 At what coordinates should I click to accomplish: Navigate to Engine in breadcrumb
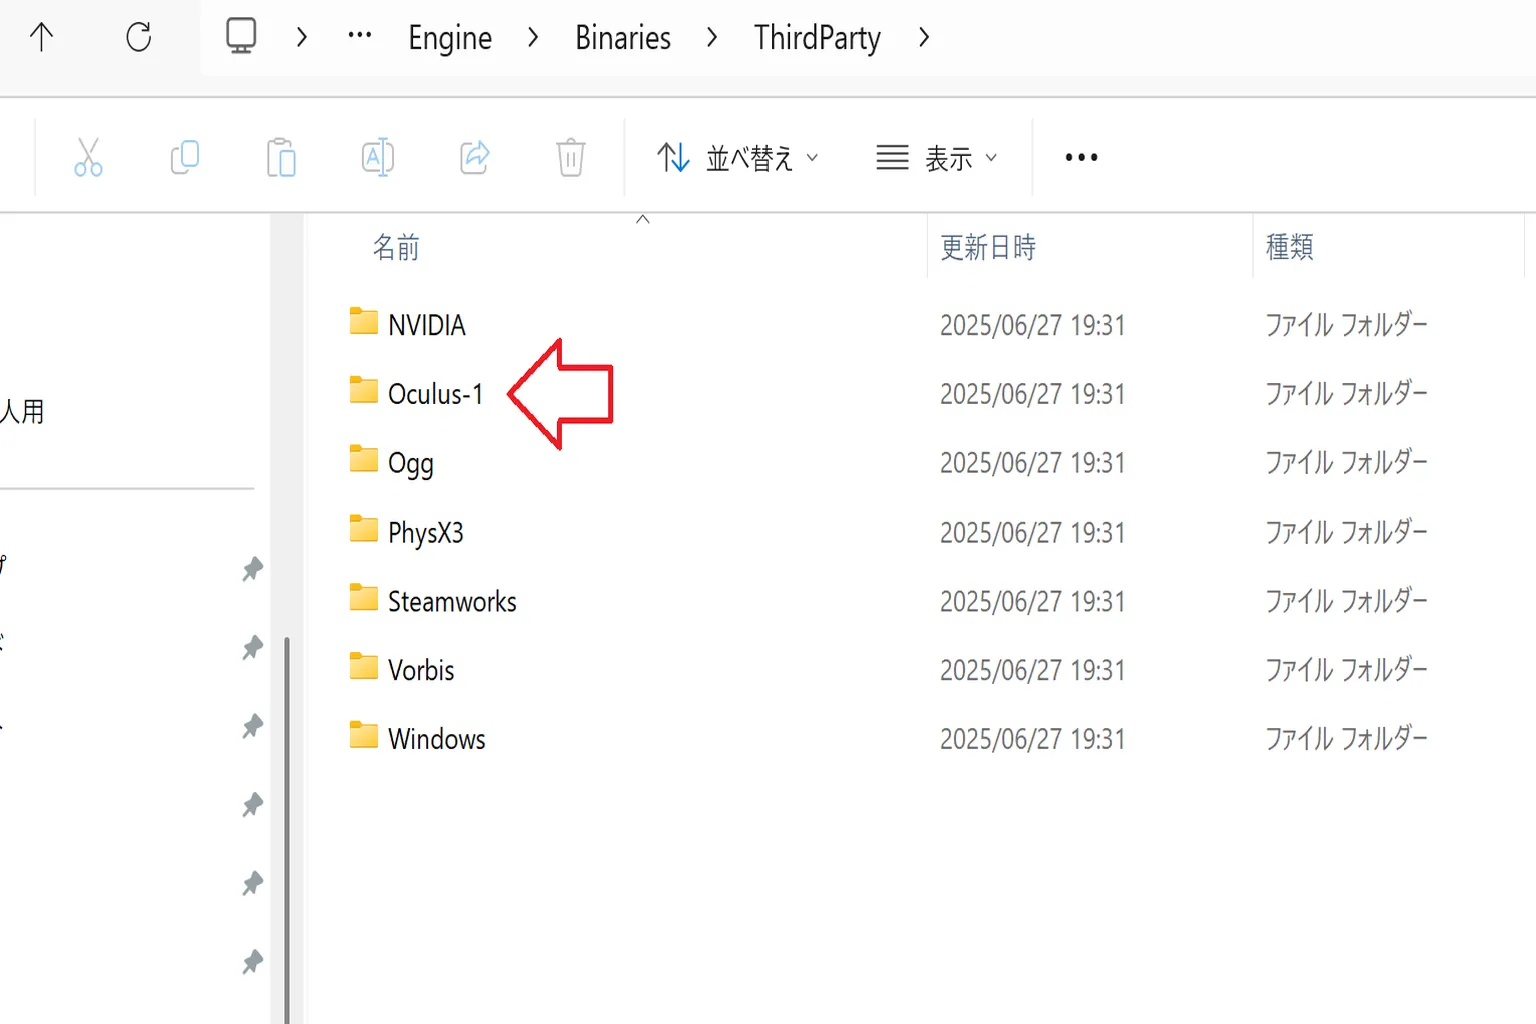[450, 38]
